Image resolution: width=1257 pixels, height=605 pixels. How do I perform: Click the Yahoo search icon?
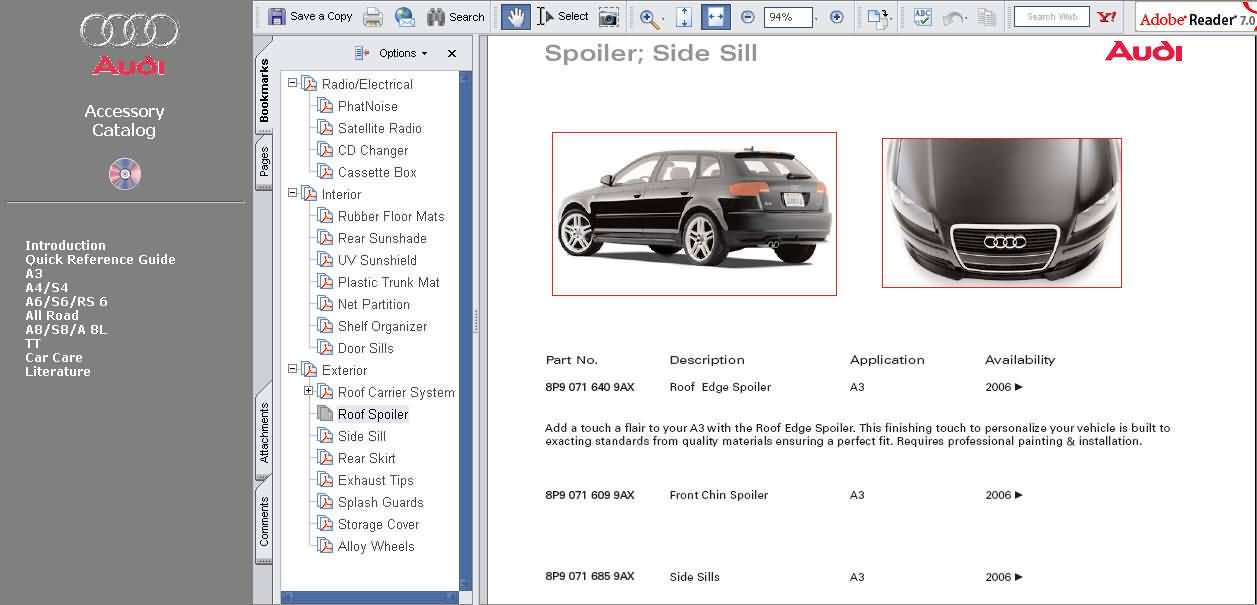point(1106,17)
